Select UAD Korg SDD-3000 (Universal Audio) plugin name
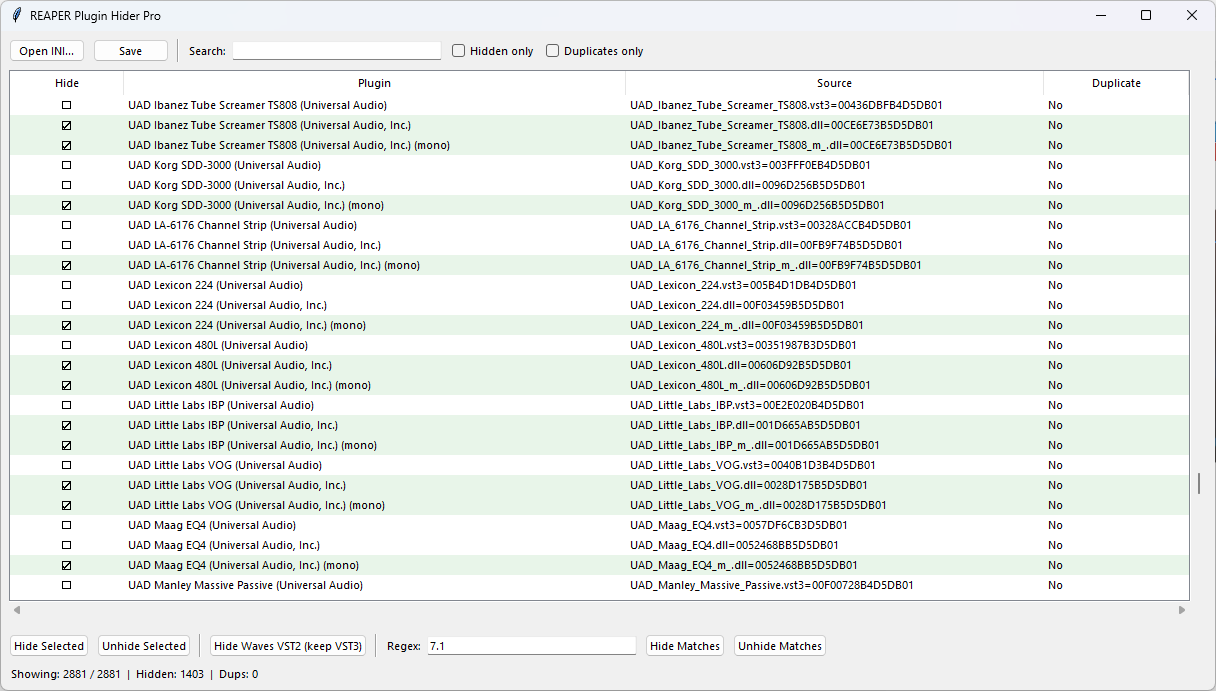The height and width of the screenshot is (691, 1216). [x=224, y=165]
